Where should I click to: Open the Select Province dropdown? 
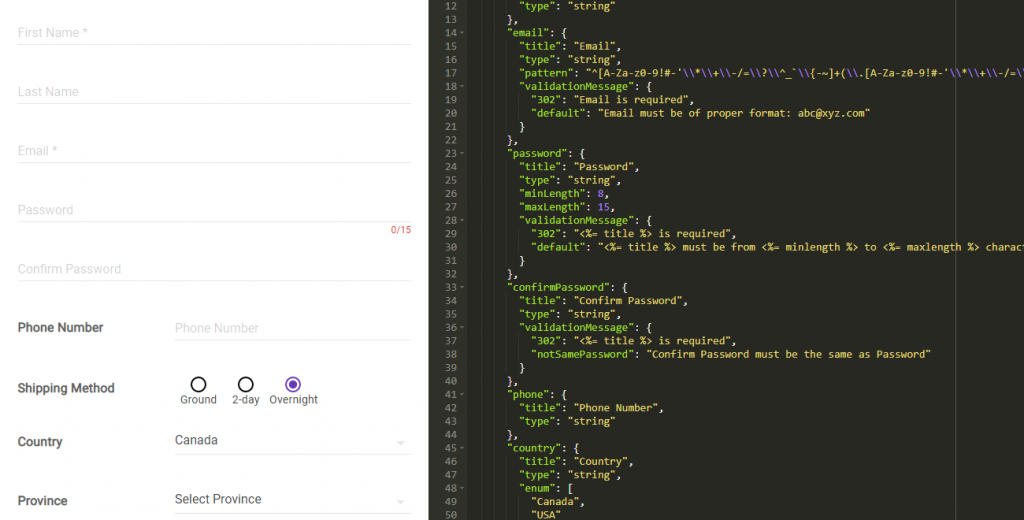293,500
